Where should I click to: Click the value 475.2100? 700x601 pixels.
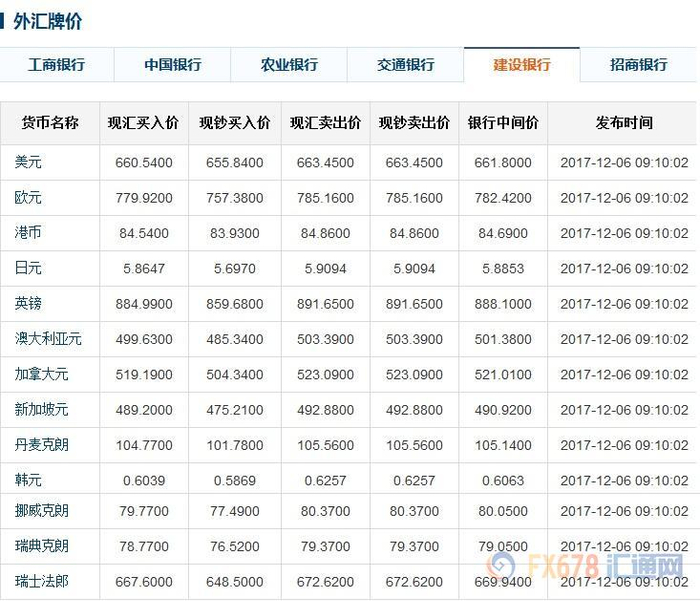[x=235, y=410]
